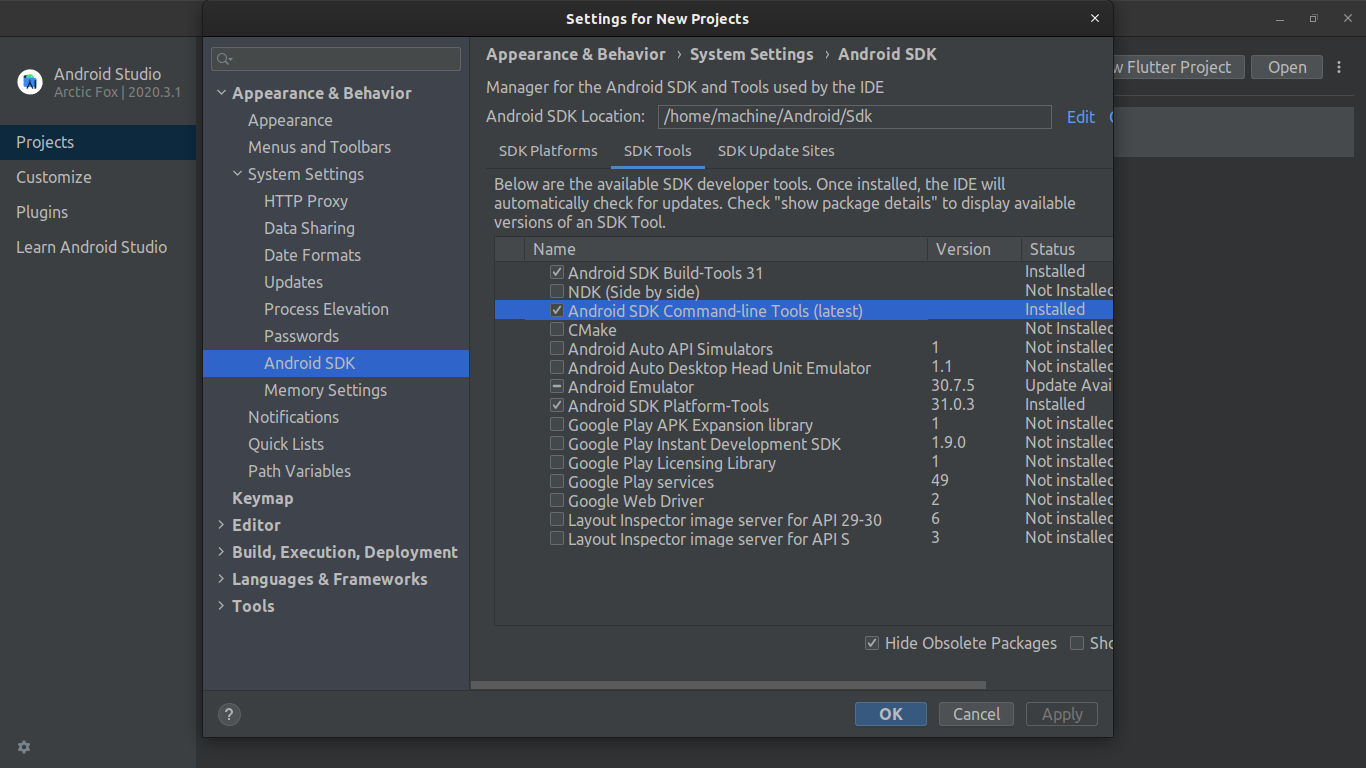This screenshot has width=1366, height=768.
Task: Click the horizontal scrollbar at dialog bottom
Action: pyautogui.click(x=728, y=685)
